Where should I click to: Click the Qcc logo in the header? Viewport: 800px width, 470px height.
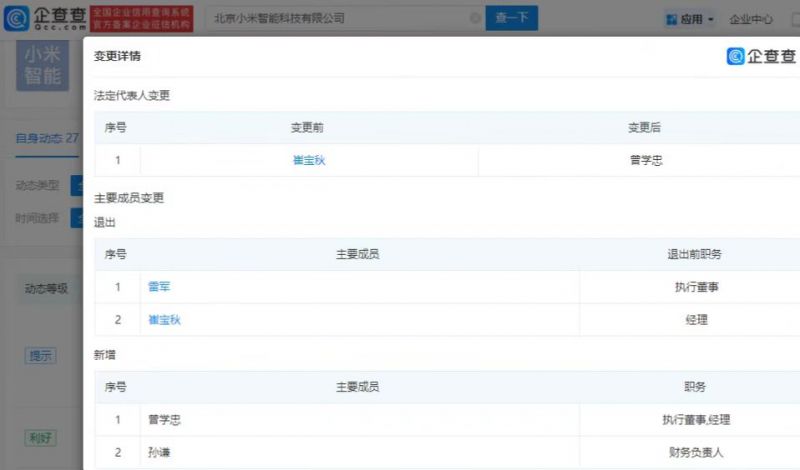tap(45, 18)
